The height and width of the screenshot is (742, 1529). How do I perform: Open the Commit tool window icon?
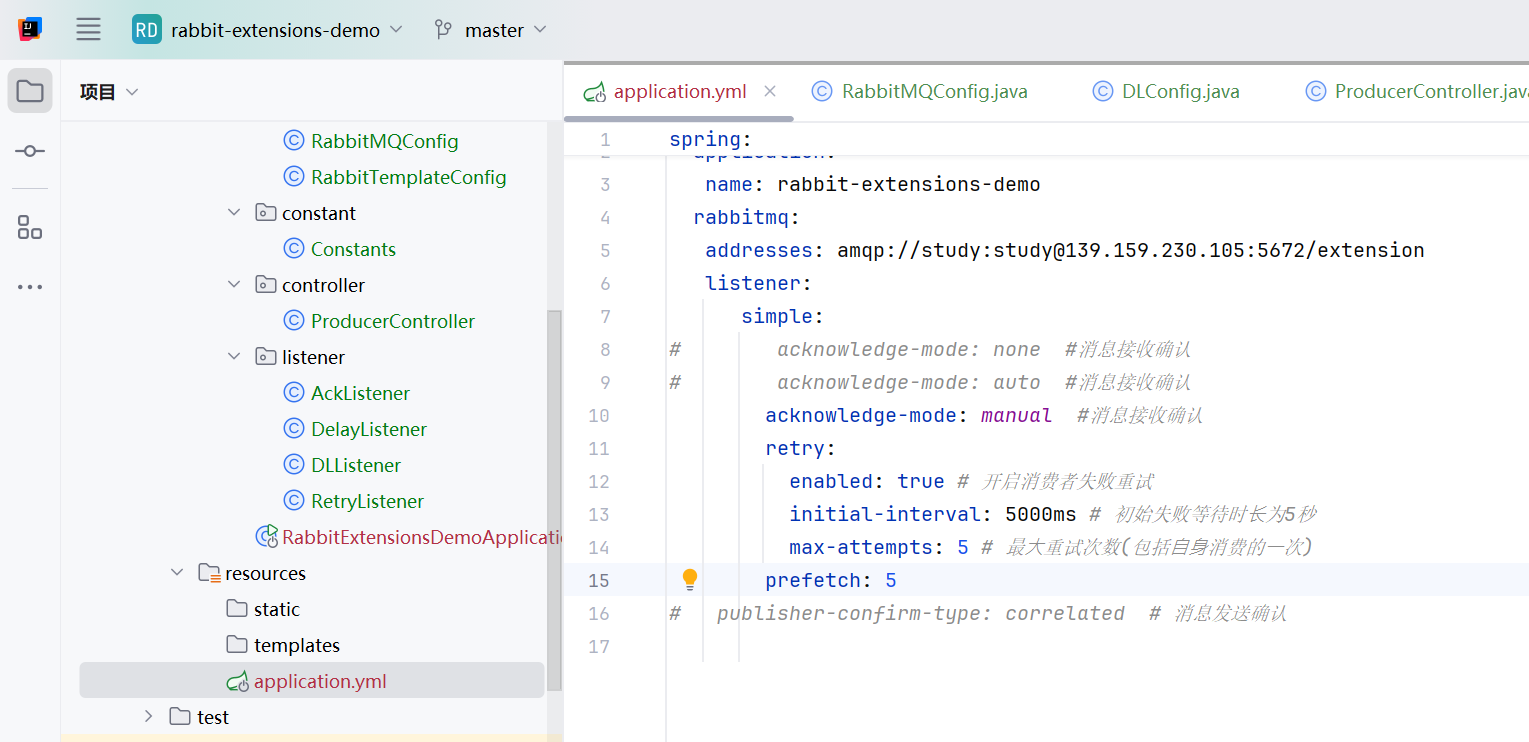[30, 151]
